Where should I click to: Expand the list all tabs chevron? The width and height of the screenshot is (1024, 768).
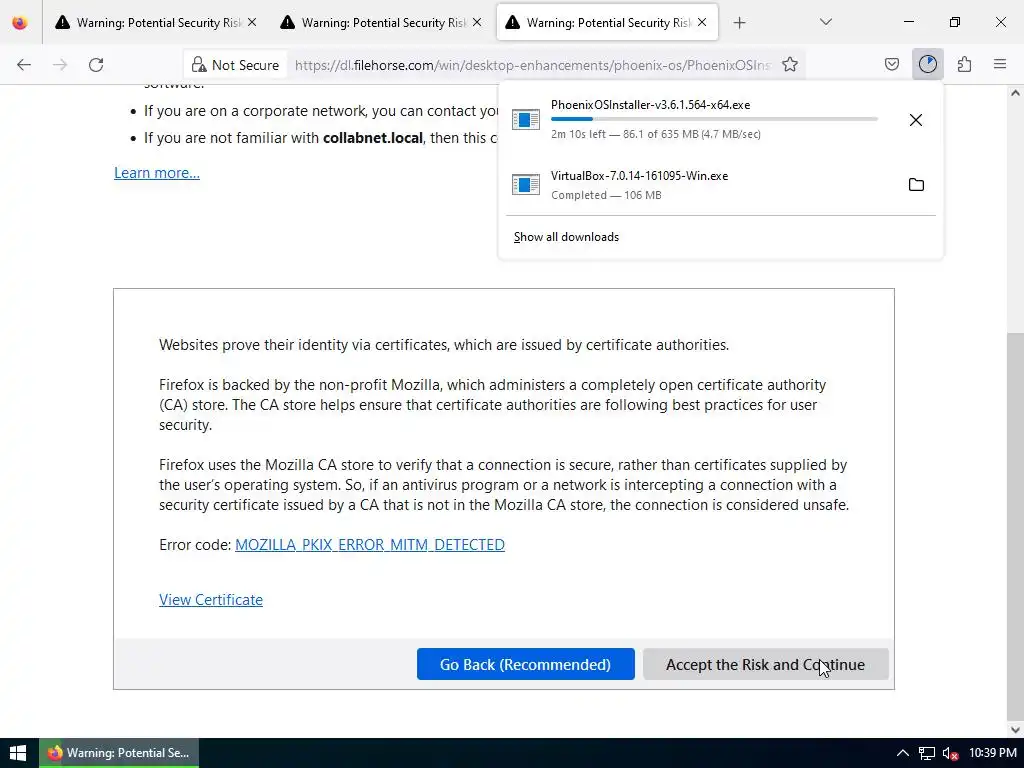point(825,22)
